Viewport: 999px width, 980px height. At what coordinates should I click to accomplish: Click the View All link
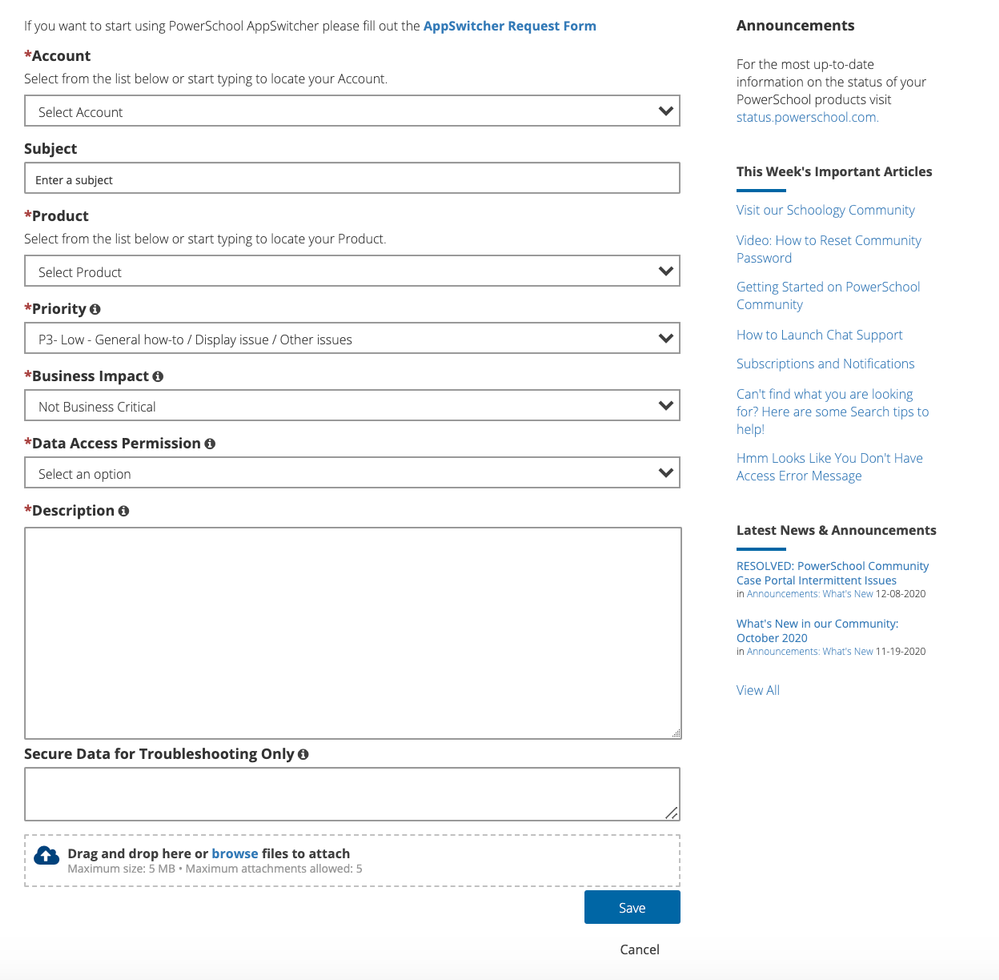[x=757, y=689]
